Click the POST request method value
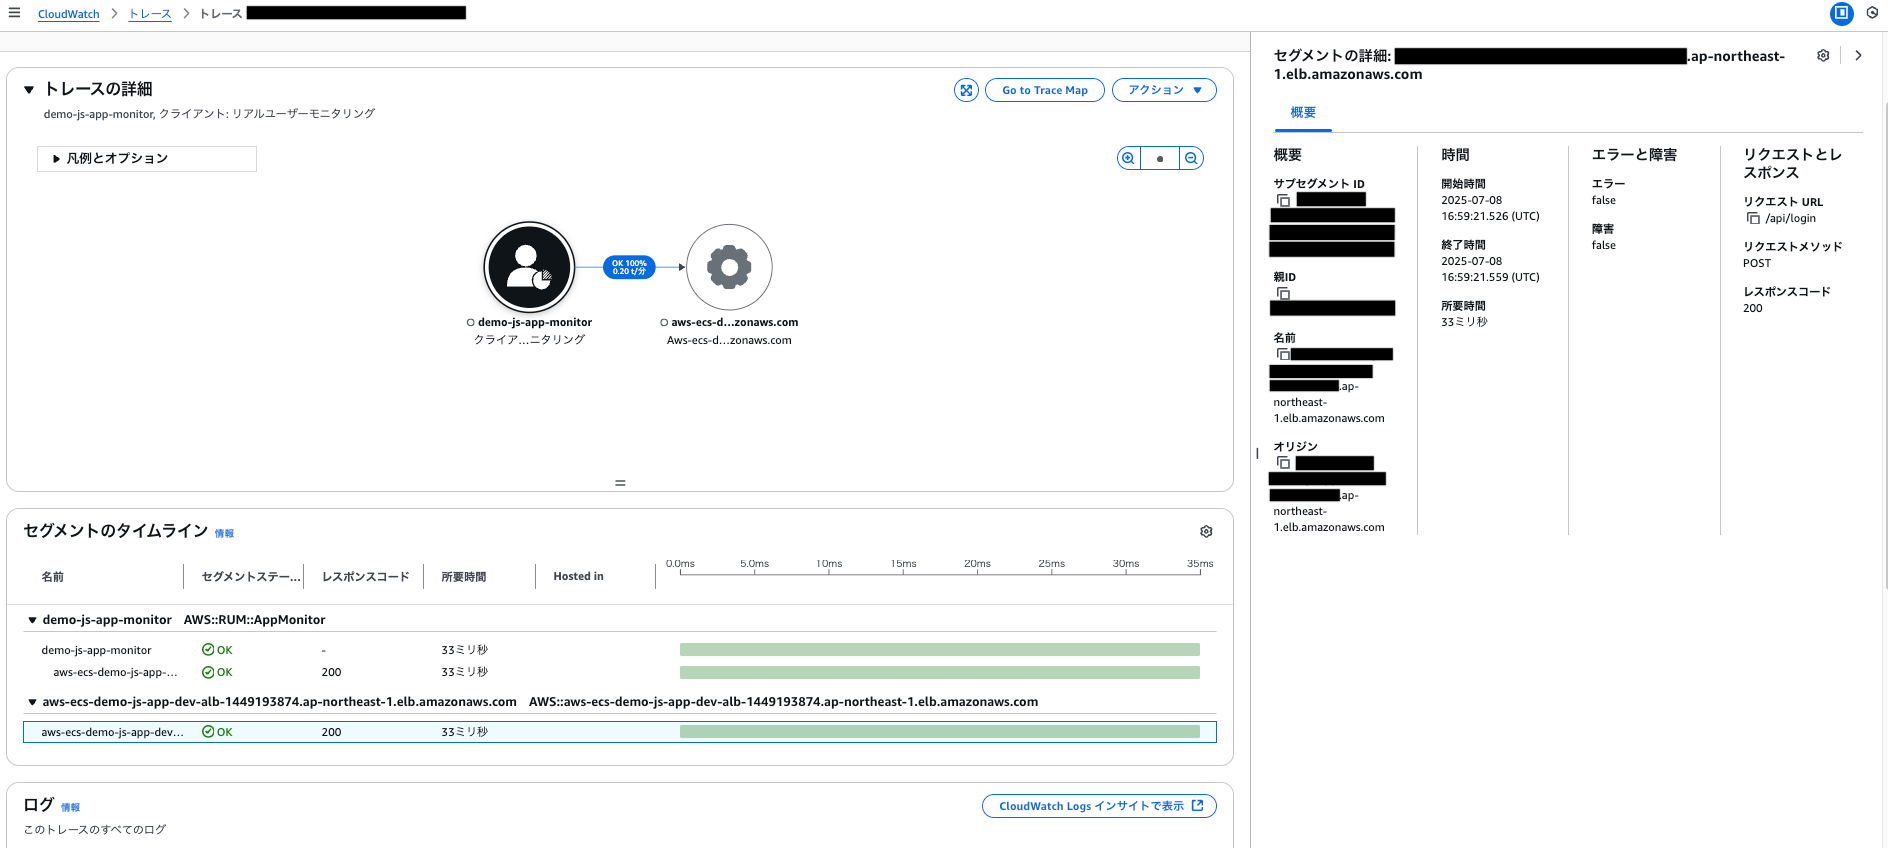 pos(1757,263)
